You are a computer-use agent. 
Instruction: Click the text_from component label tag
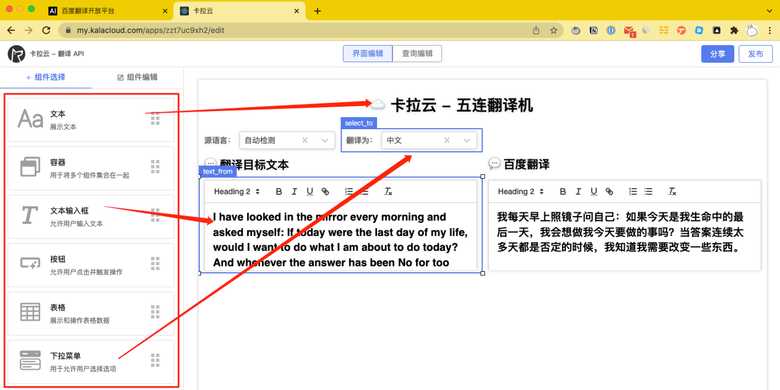[x=218, y=172]
